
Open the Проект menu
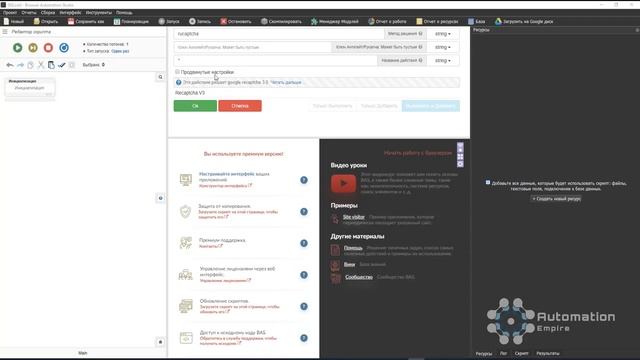[x=10, y=13]
